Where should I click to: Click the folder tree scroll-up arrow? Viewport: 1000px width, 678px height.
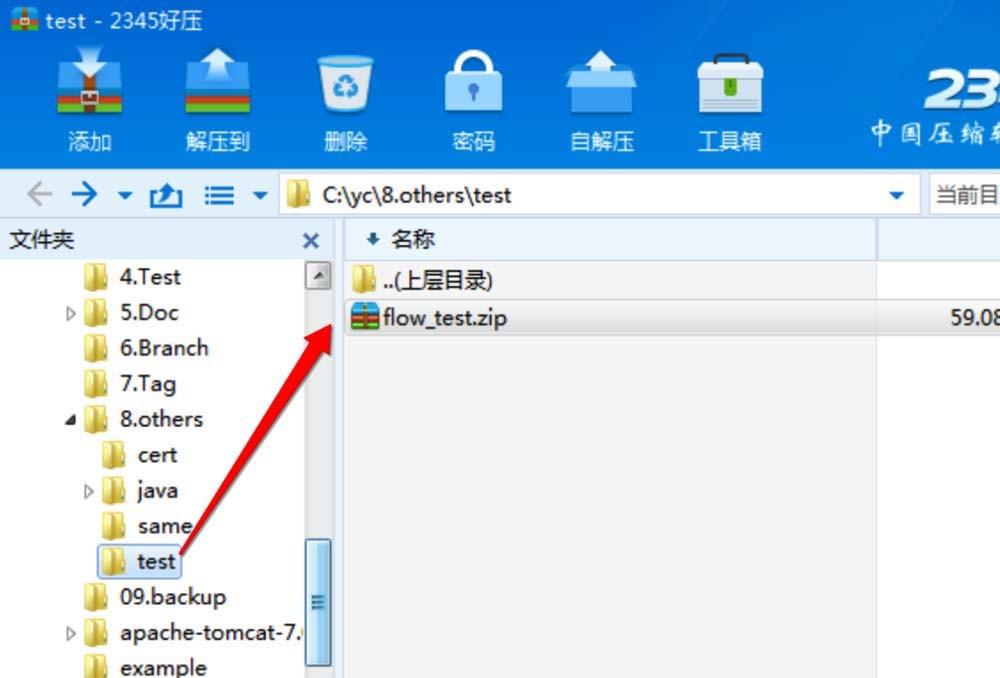pos(318,276)
